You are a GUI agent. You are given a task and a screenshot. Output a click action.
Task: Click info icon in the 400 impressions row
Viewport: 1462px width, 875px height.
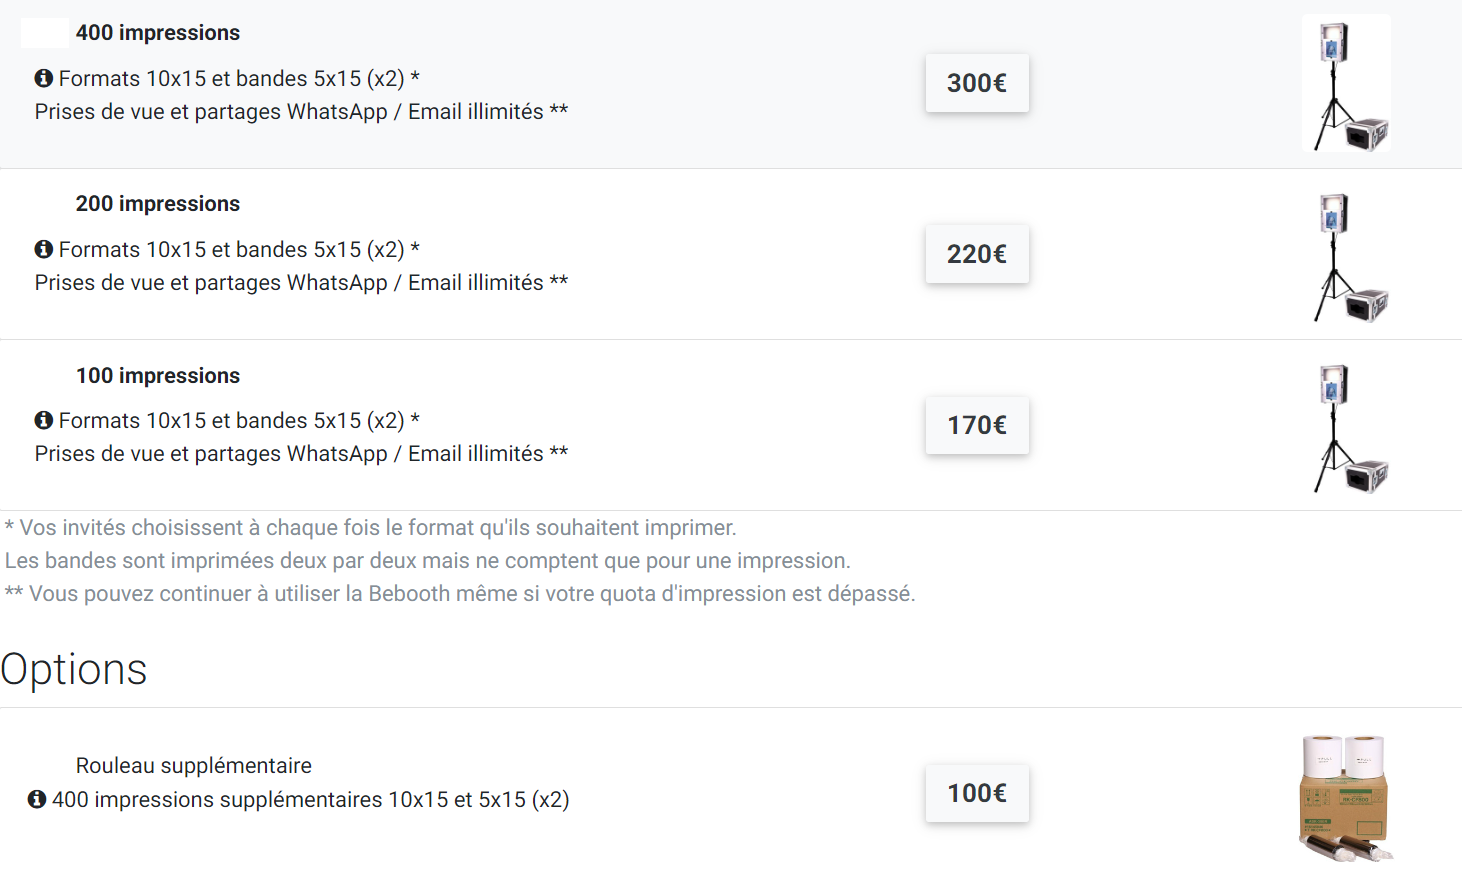[43, 78]
